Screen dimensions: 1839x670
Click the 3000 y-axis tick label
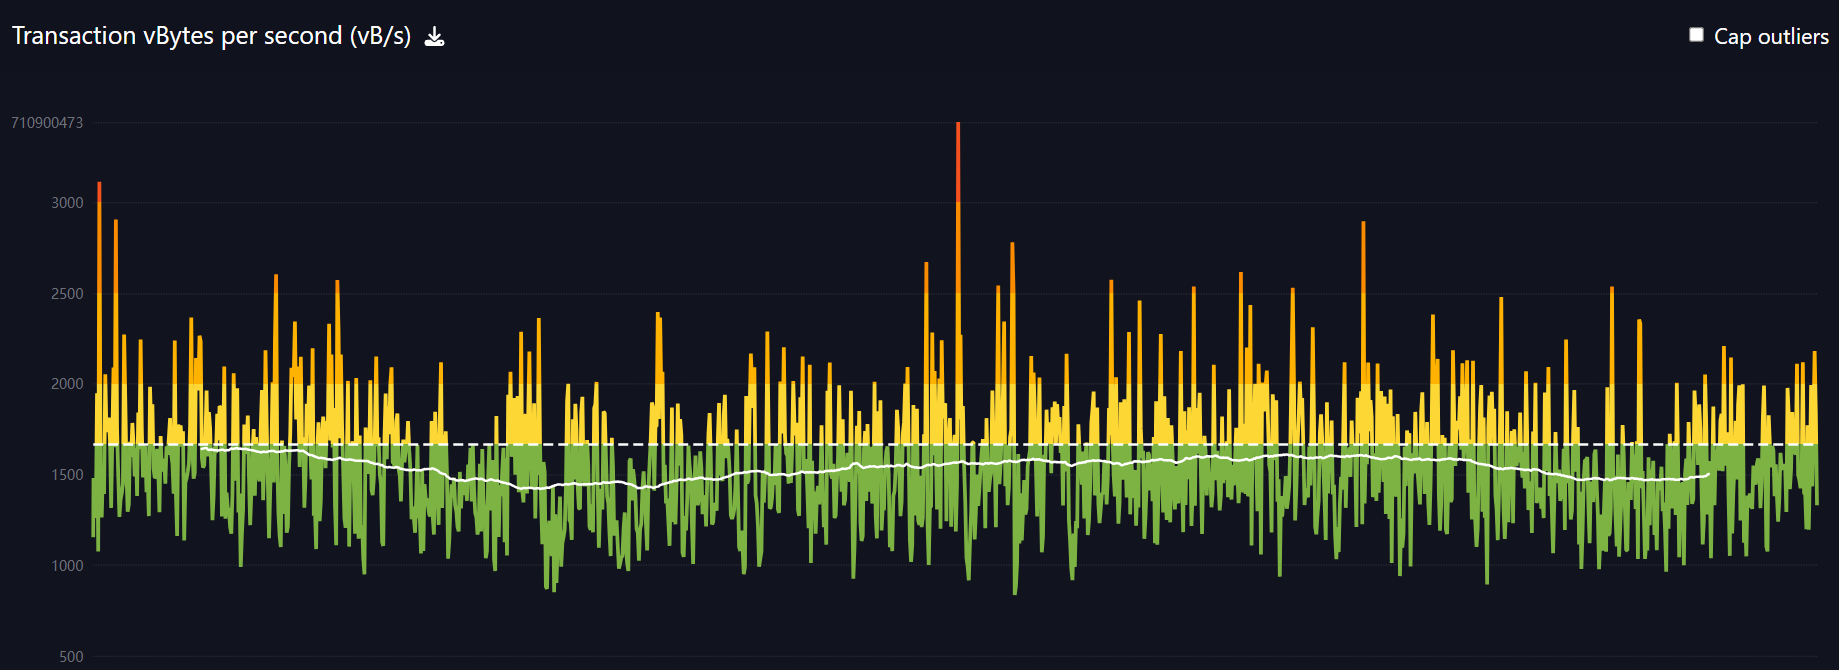[67, 203]
